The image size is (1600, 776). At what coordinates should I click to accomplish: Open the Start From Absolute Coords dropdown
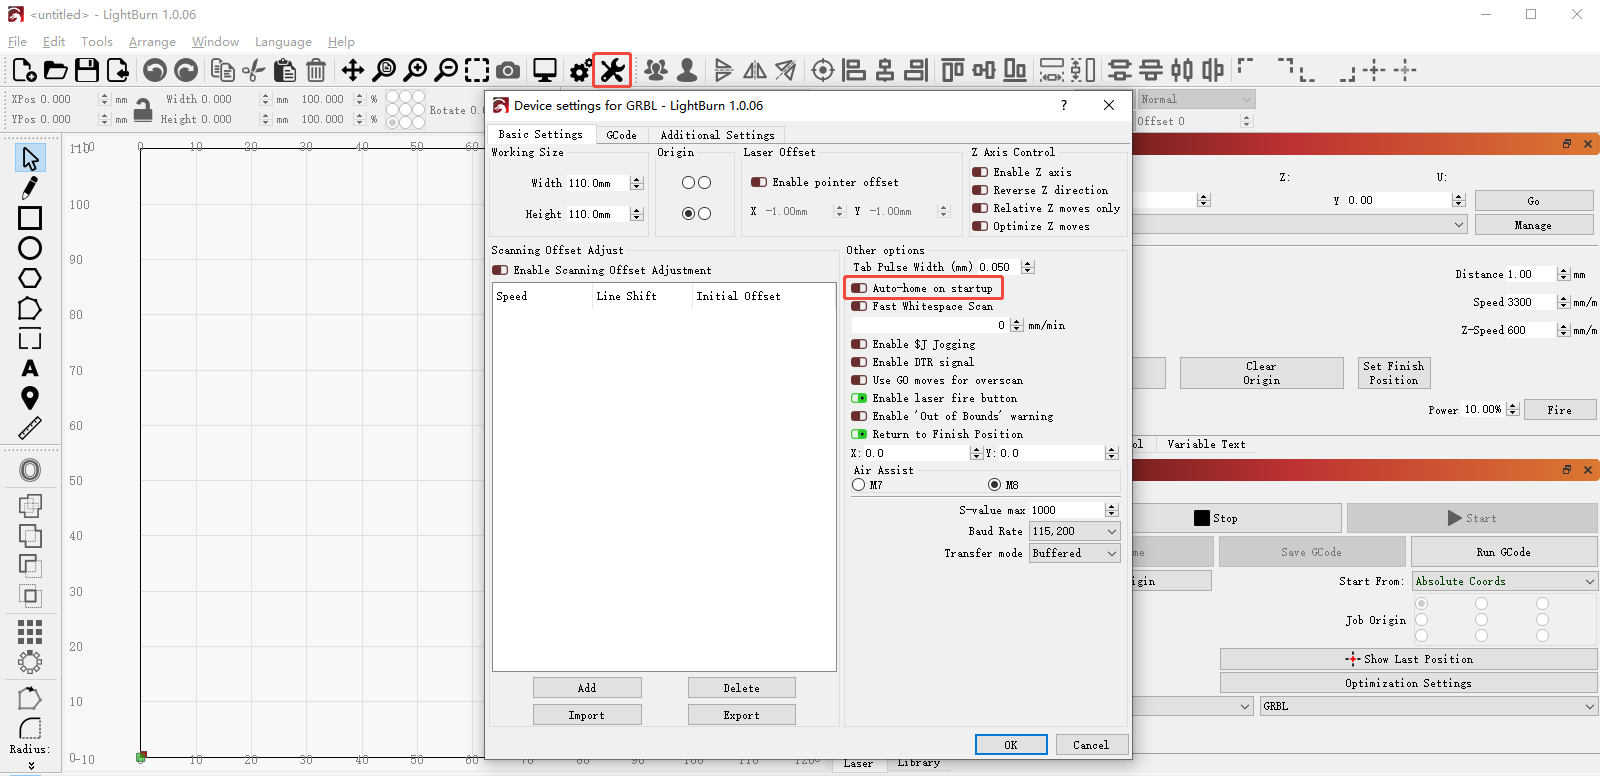[x=1505, y=581]
